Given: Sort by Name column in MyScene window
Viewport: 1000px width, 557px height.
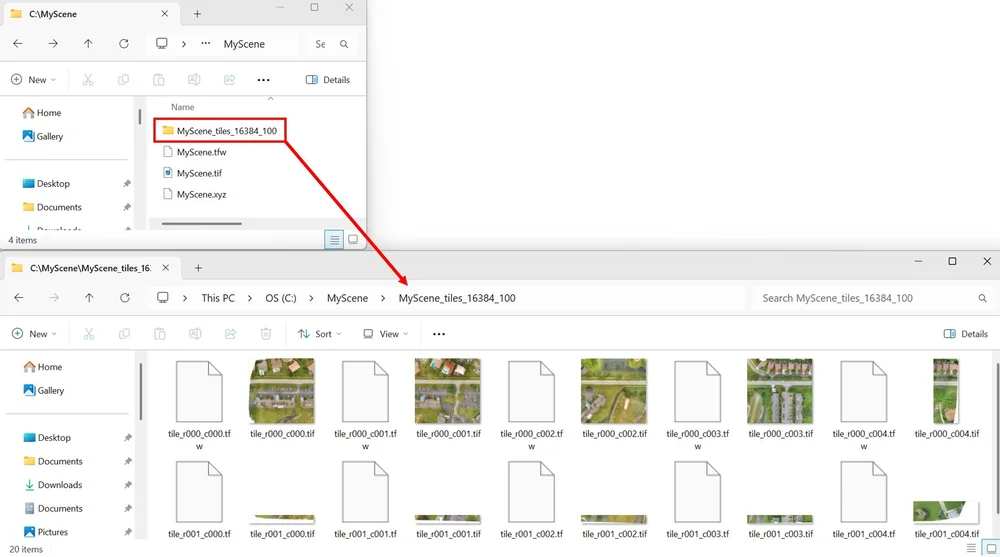Looking at the screenshot, I should (182, 107).
